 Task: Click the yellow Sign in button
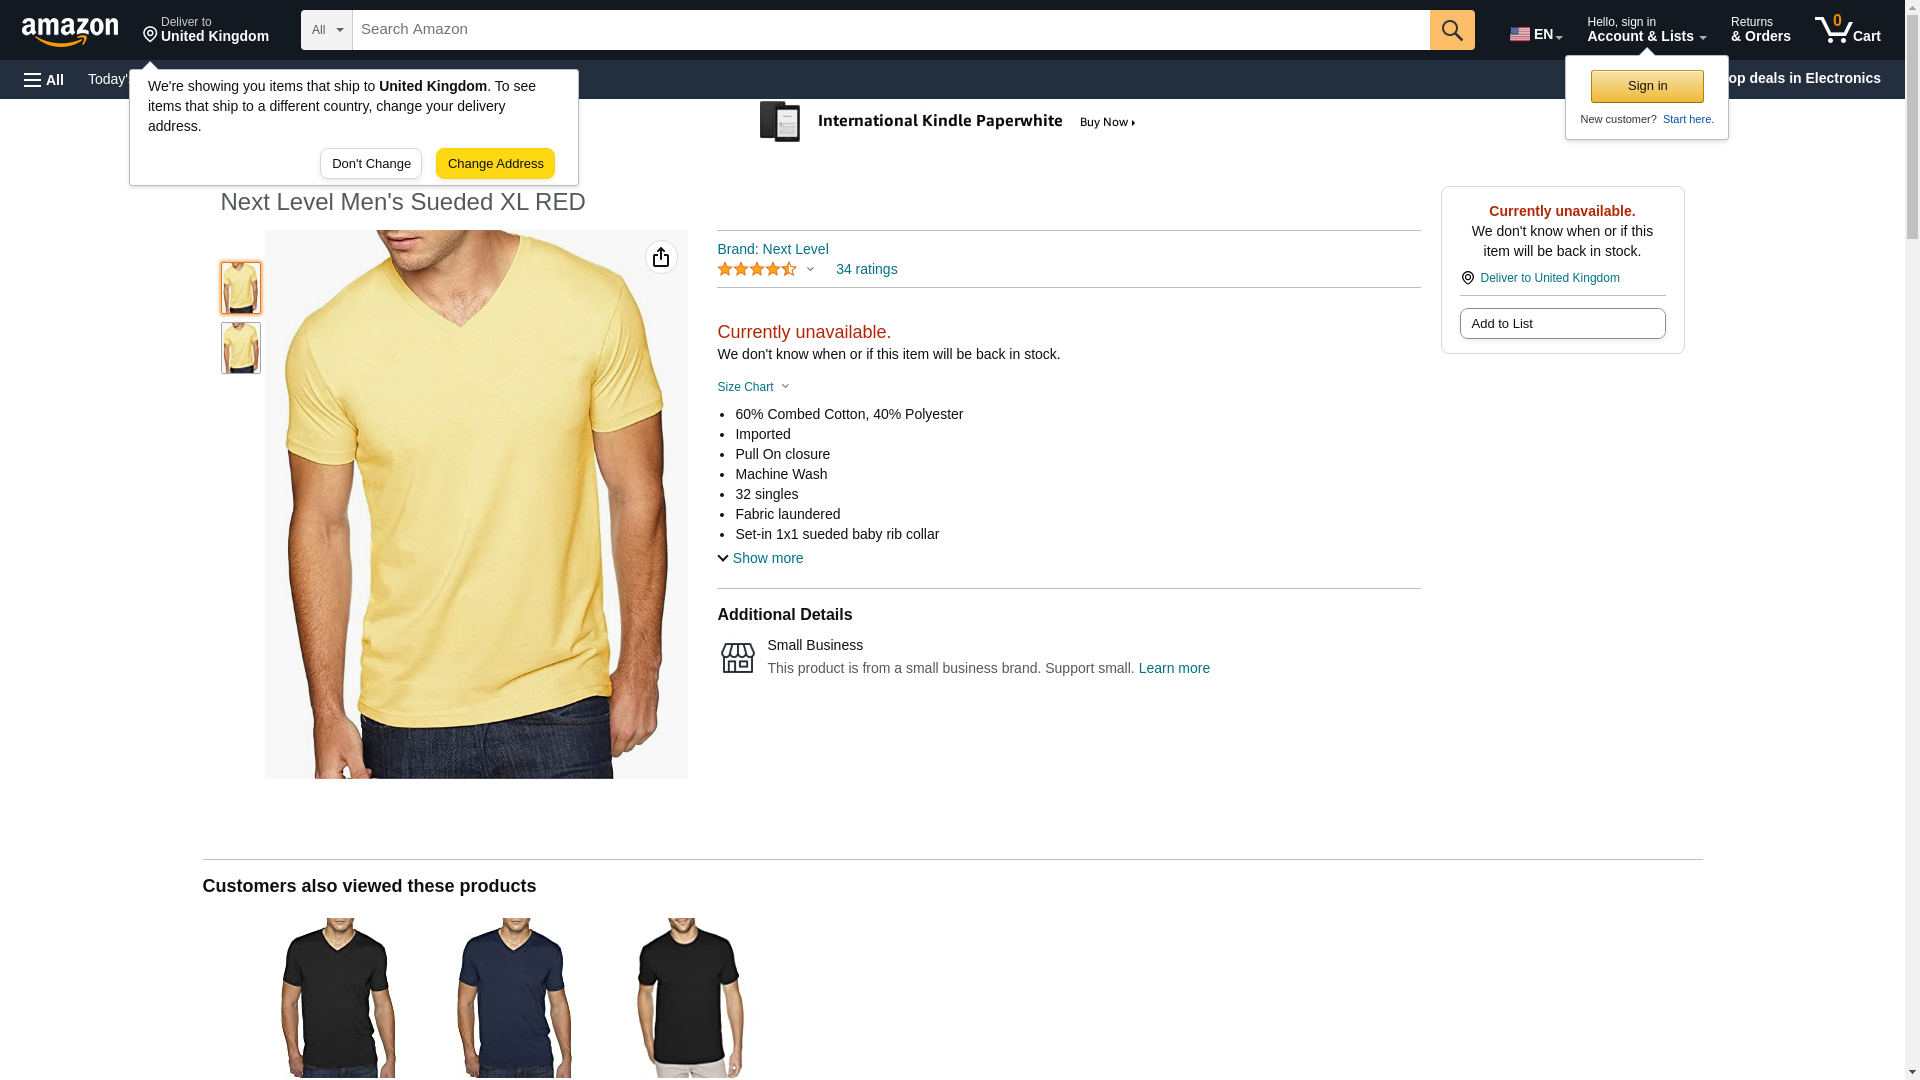pyautogui.click(x=1647, y=86)
